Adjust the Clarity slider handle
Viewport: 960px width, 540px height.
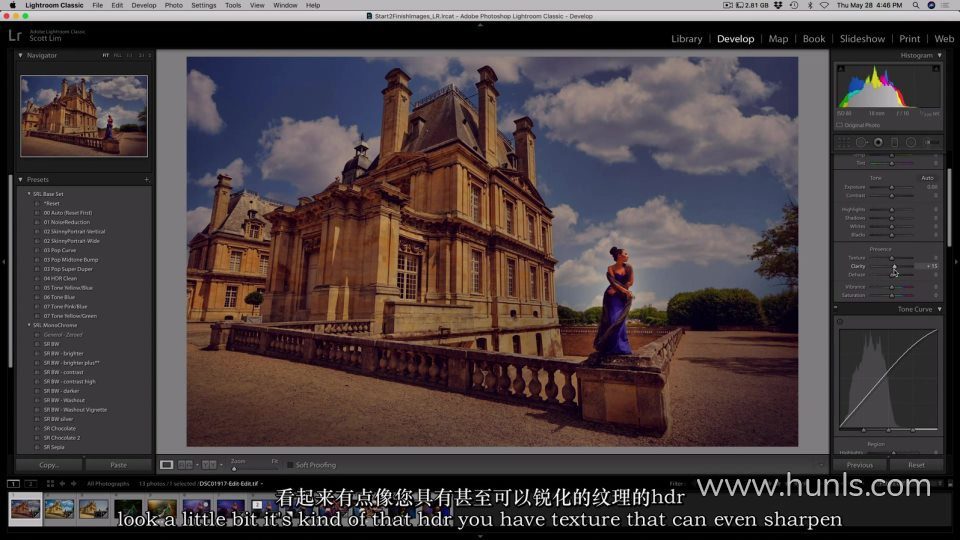[894, 266]
